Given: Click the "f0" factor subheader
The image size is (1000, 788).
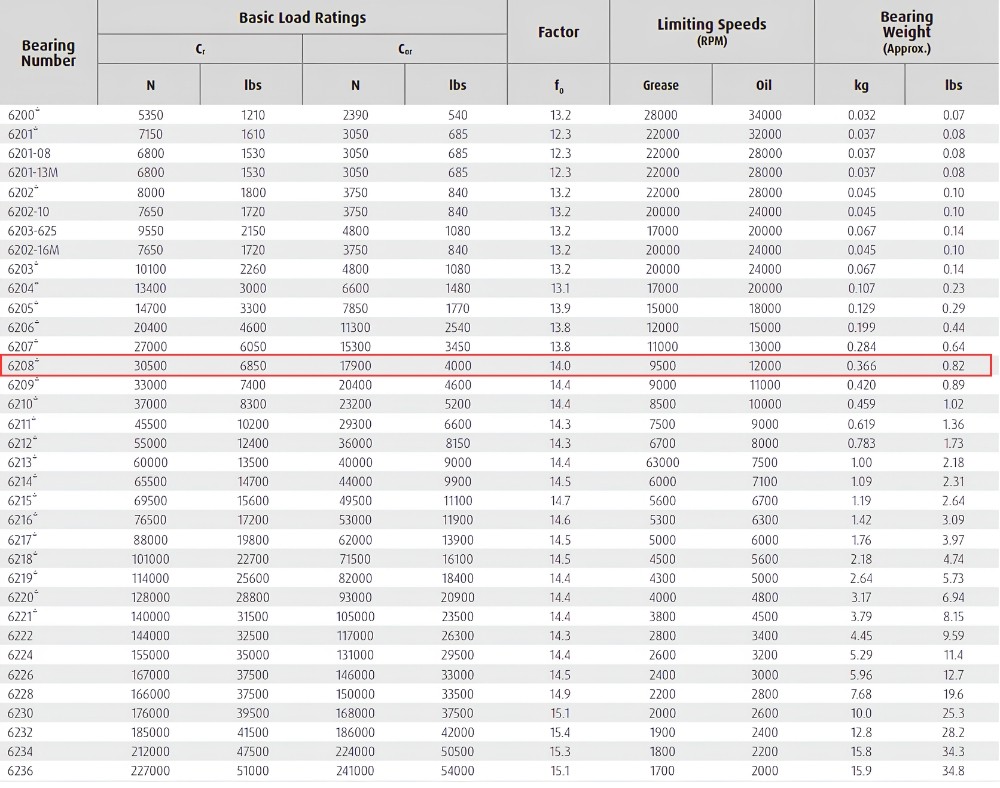Looking at the screenshot, I should tap(558, 85).
